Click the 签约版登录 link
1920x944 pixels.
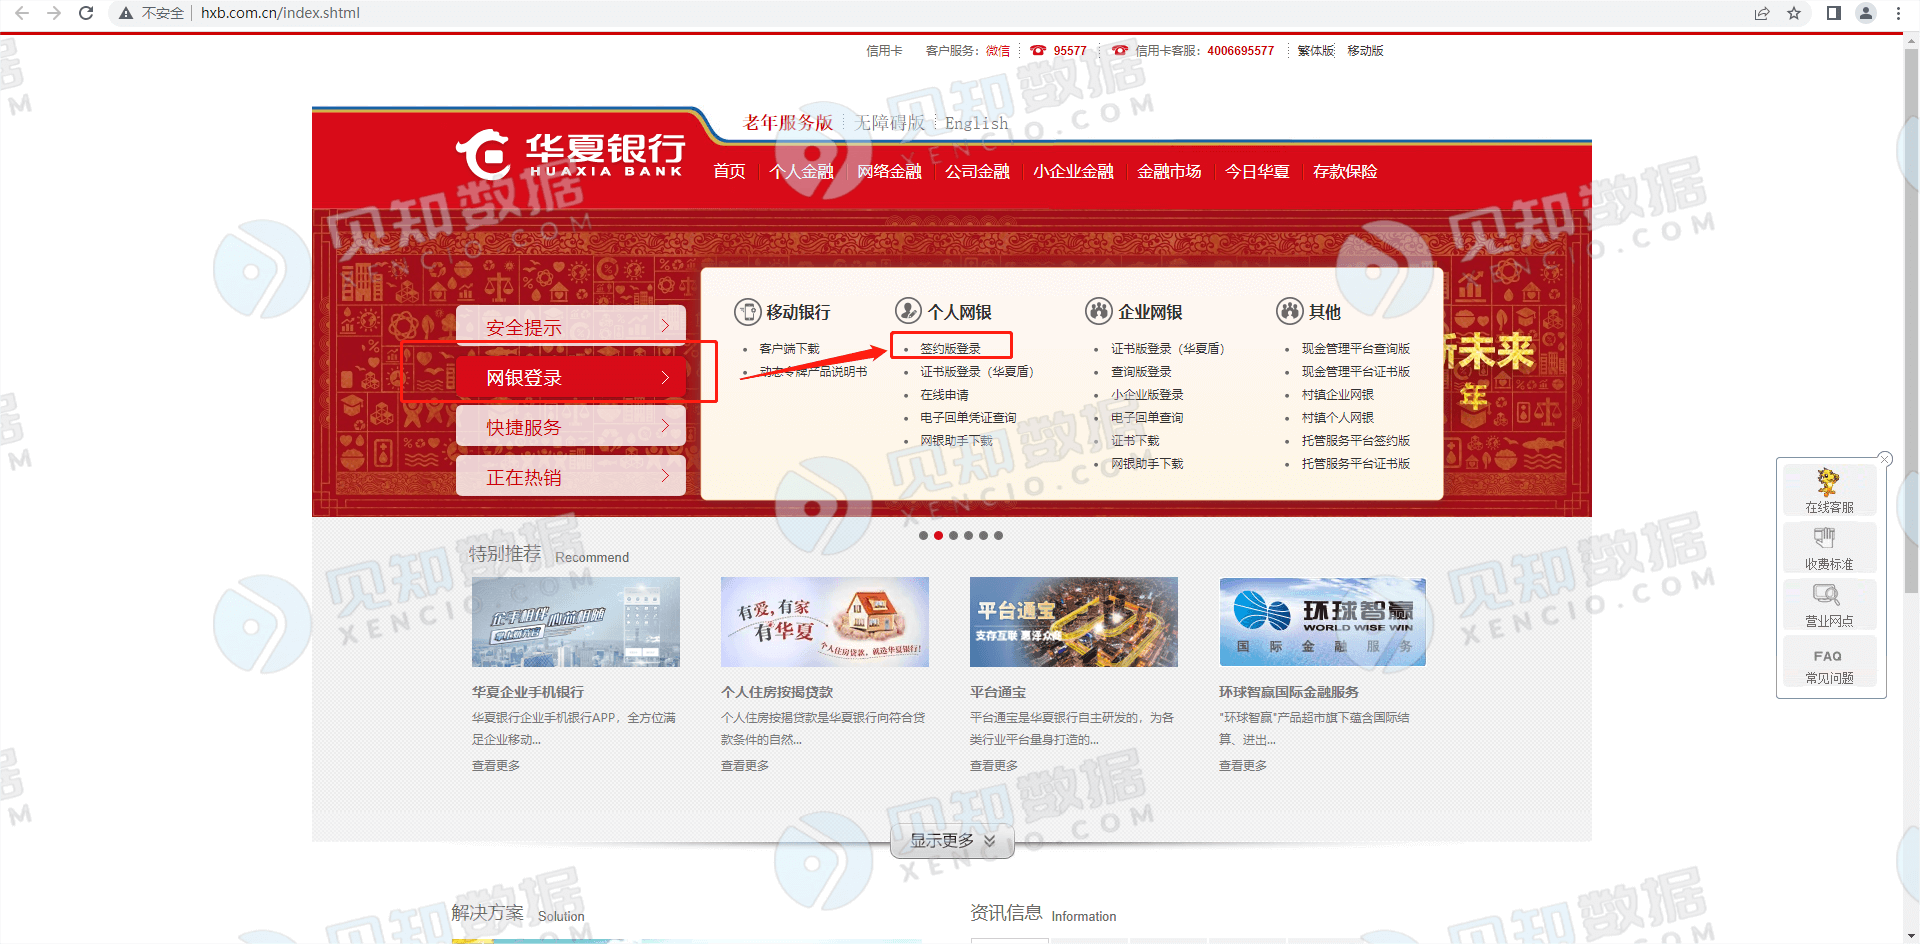tap(950, 348)
